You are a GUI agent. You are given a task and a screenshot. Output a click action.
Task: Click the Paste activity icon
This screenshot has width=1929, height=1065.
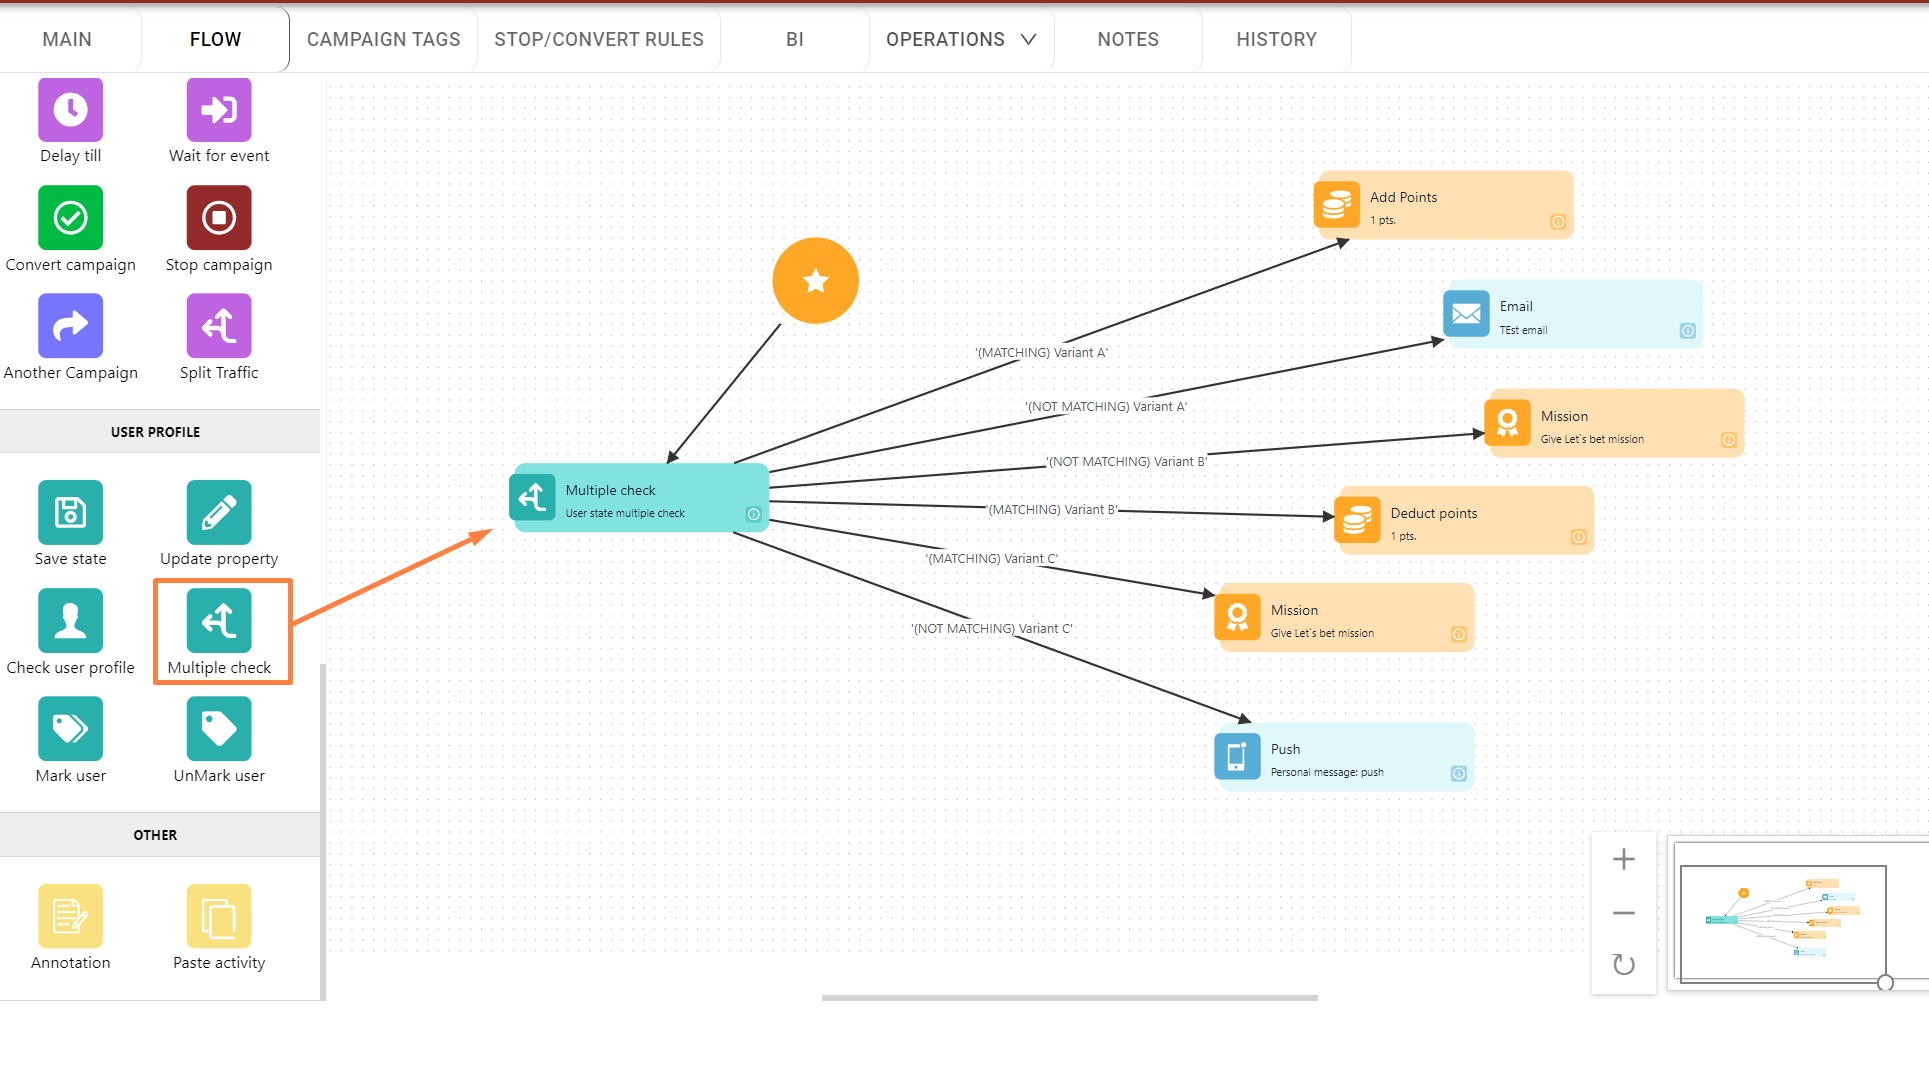tap(218, 916)
